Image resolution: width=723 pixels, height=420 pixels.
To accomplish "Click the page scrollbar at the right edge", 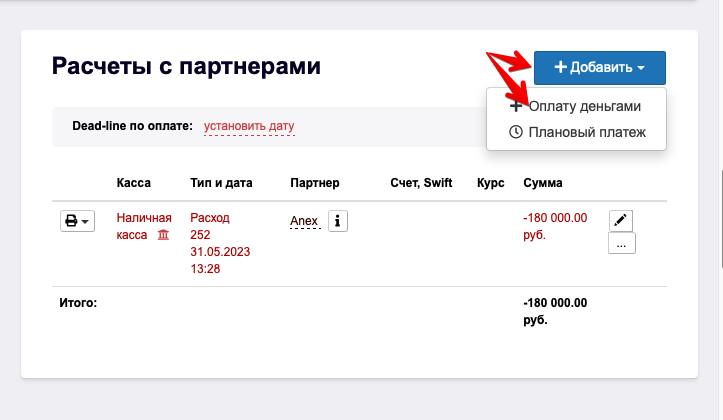I will (x=721, y=218).
